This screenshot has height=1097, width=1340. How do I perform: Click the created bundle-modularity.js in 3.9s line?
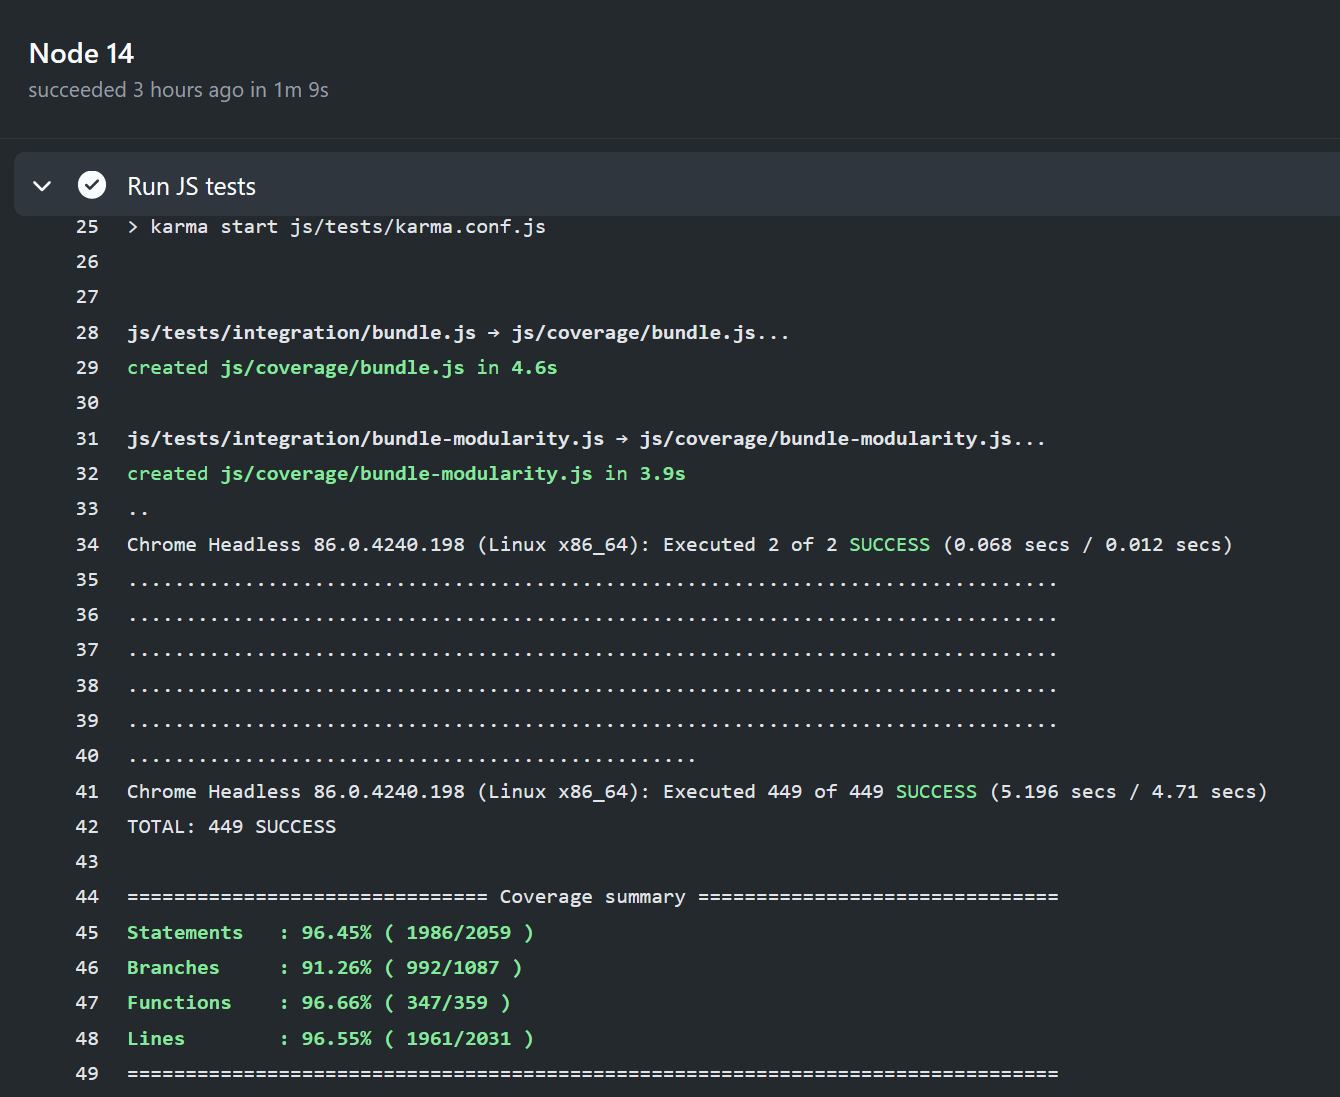tap(406, 474)
